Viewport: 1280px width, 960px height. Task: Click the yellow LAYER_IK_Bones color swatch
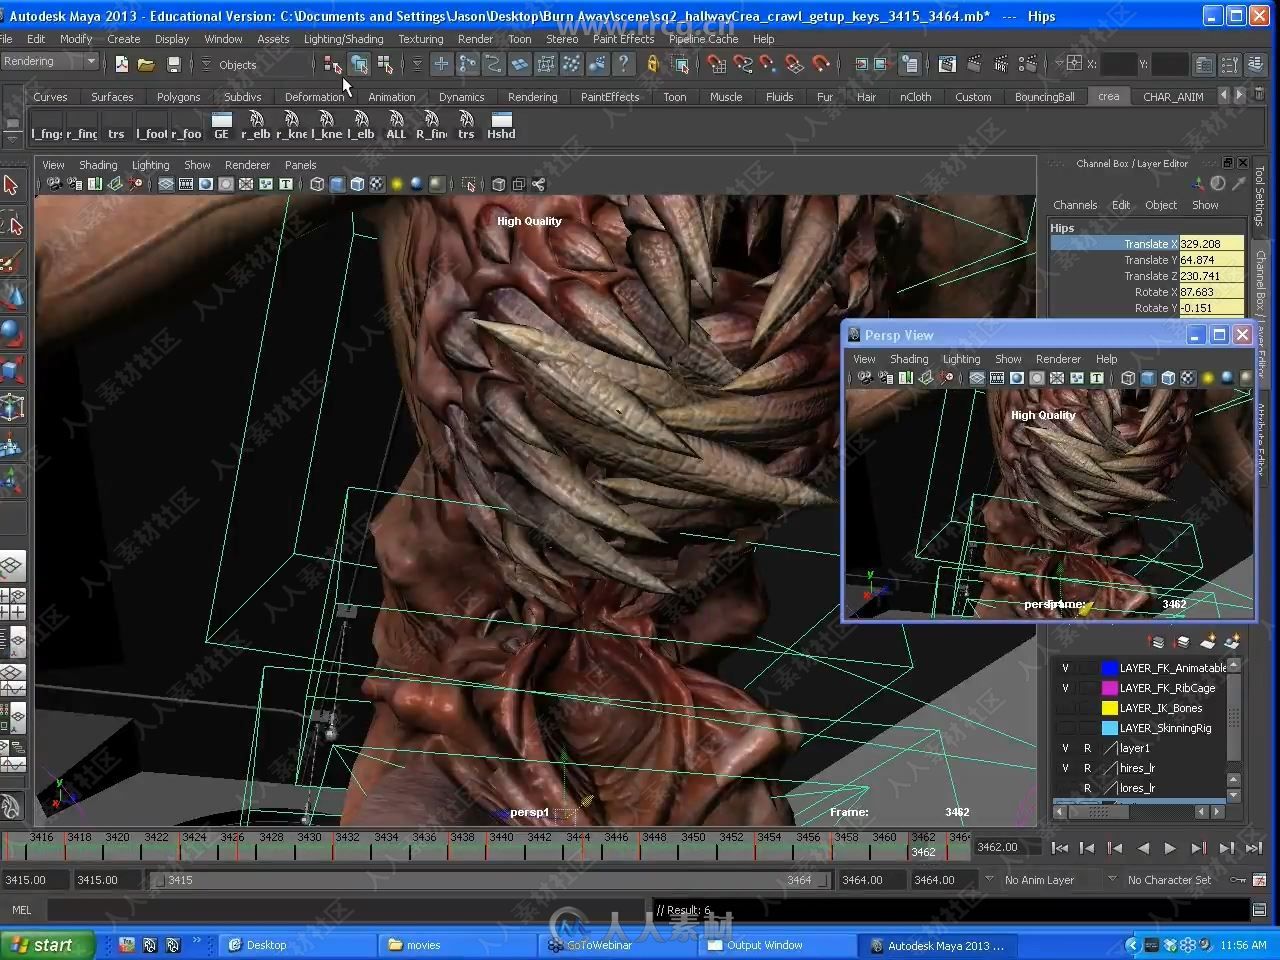(1109, 708)
